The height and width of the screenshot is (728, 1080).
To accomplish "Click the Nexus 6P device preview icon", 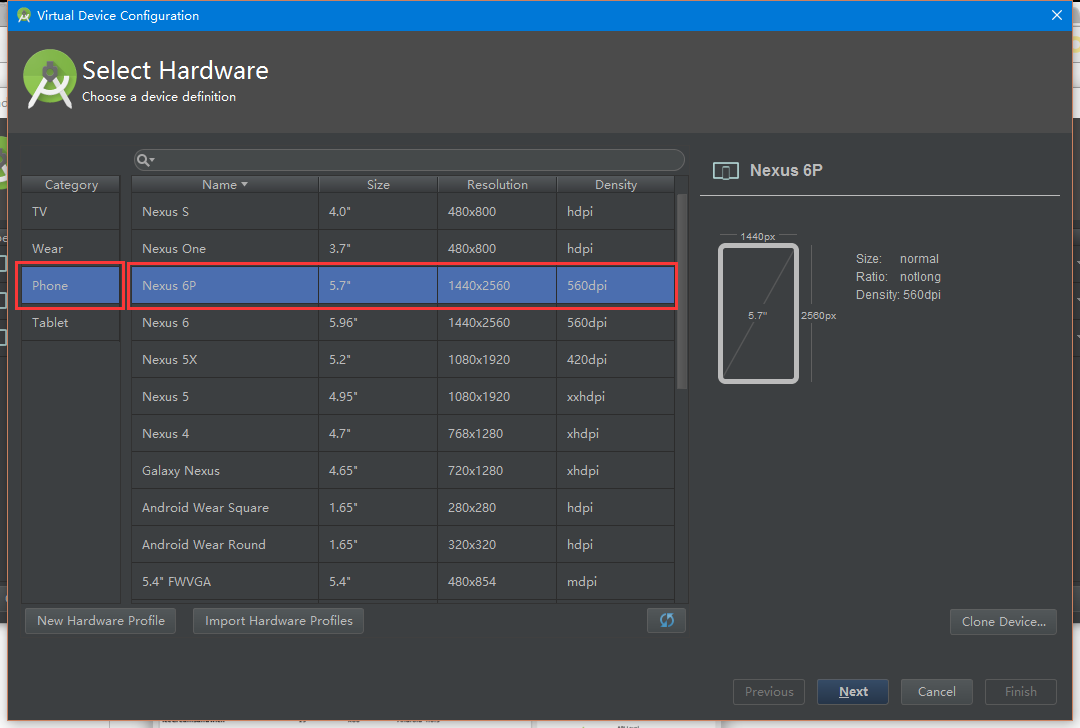I will click(726, 171).
